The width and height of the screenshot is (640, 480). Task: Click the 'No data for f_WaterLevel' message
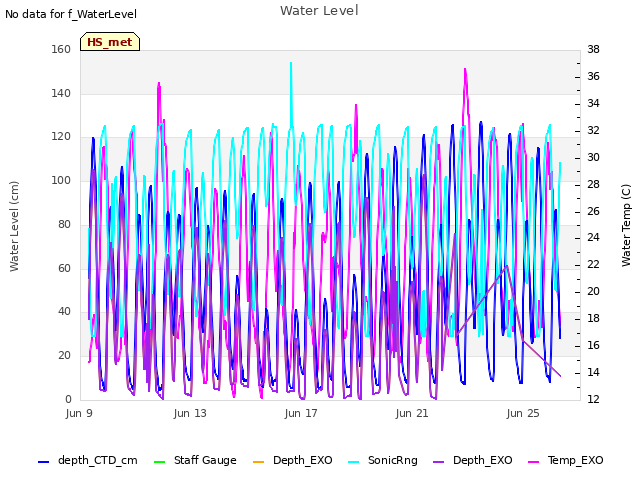tap(71, 14)
